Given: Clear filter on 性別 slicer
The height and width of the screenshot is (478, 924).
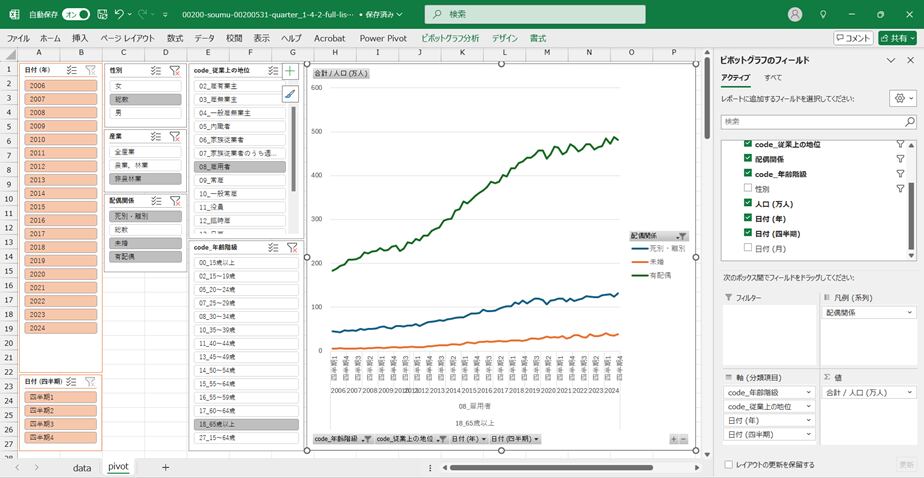Looking at the screenshot, I should click(174, 70).
